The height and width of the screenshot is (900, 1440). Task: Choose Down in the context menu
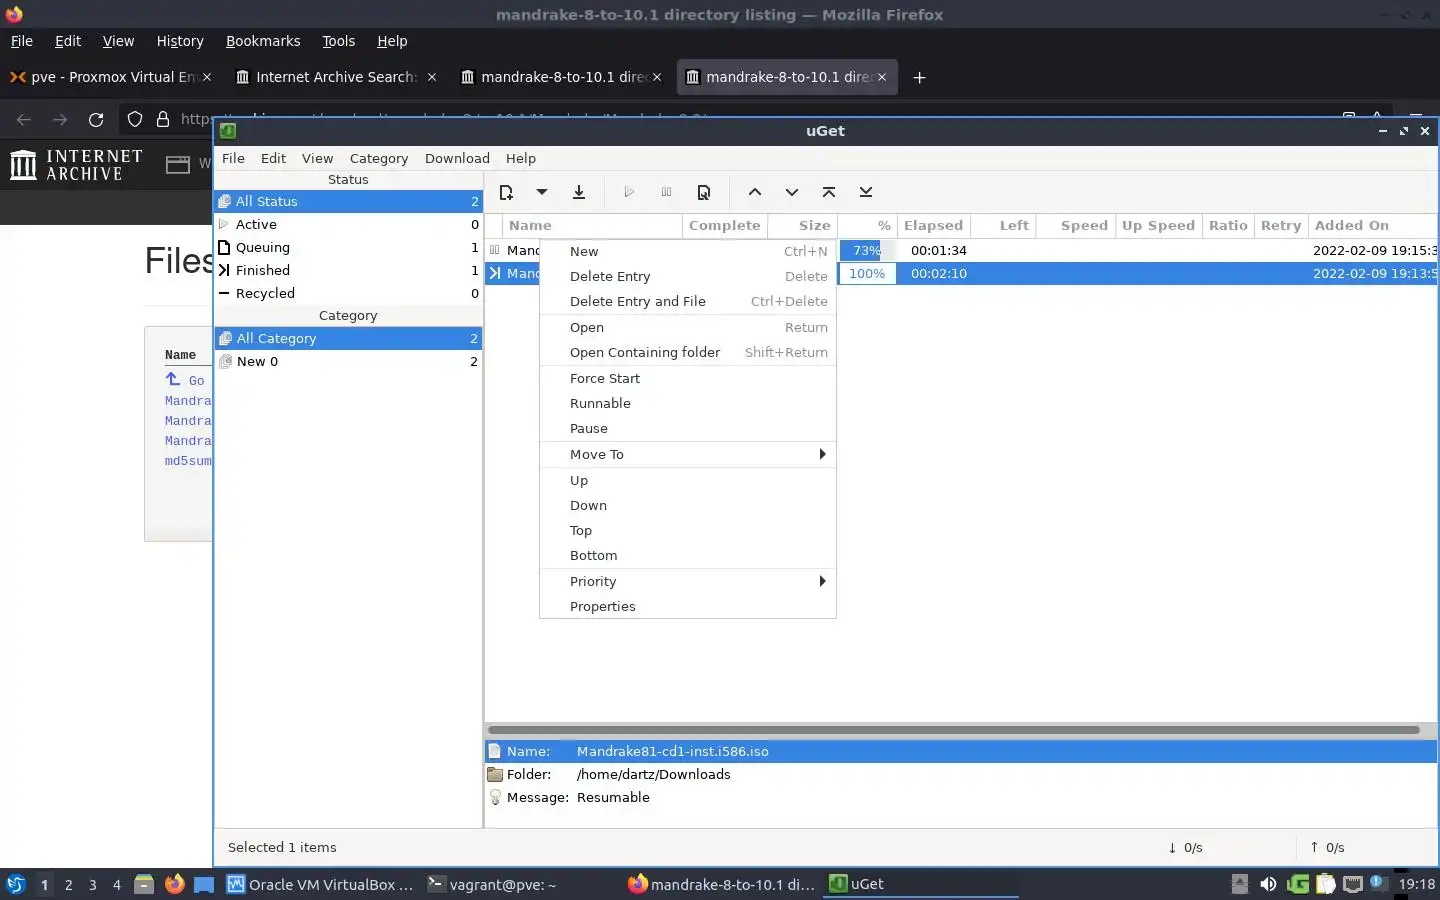coord(688,505)
